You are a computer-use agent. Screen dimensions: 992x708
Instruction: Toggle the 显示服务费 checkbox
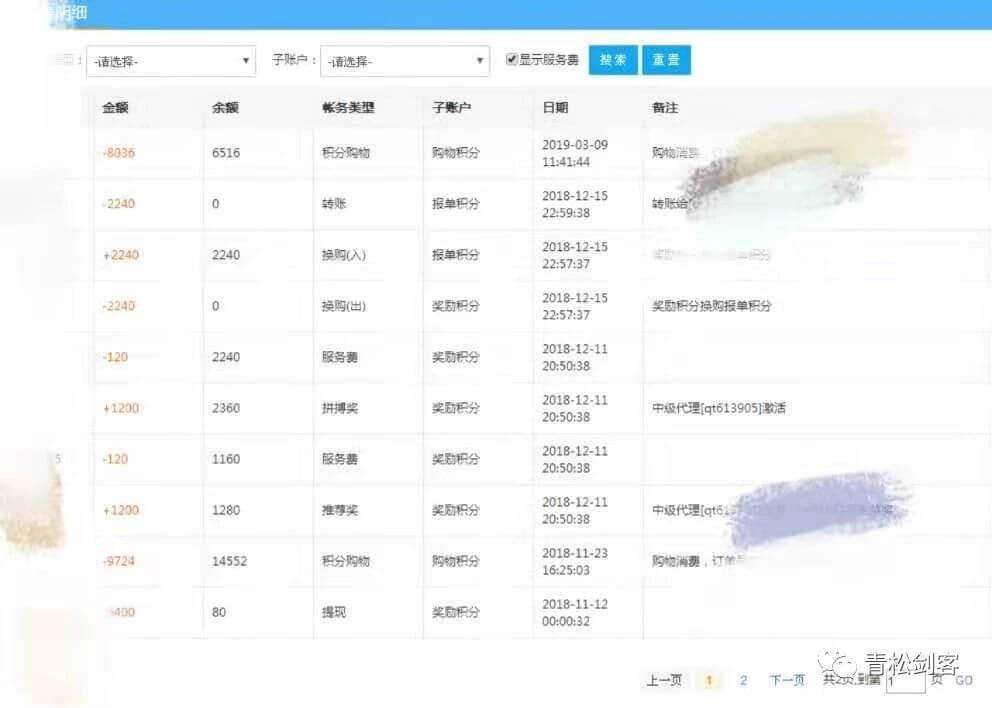(512, 60)
